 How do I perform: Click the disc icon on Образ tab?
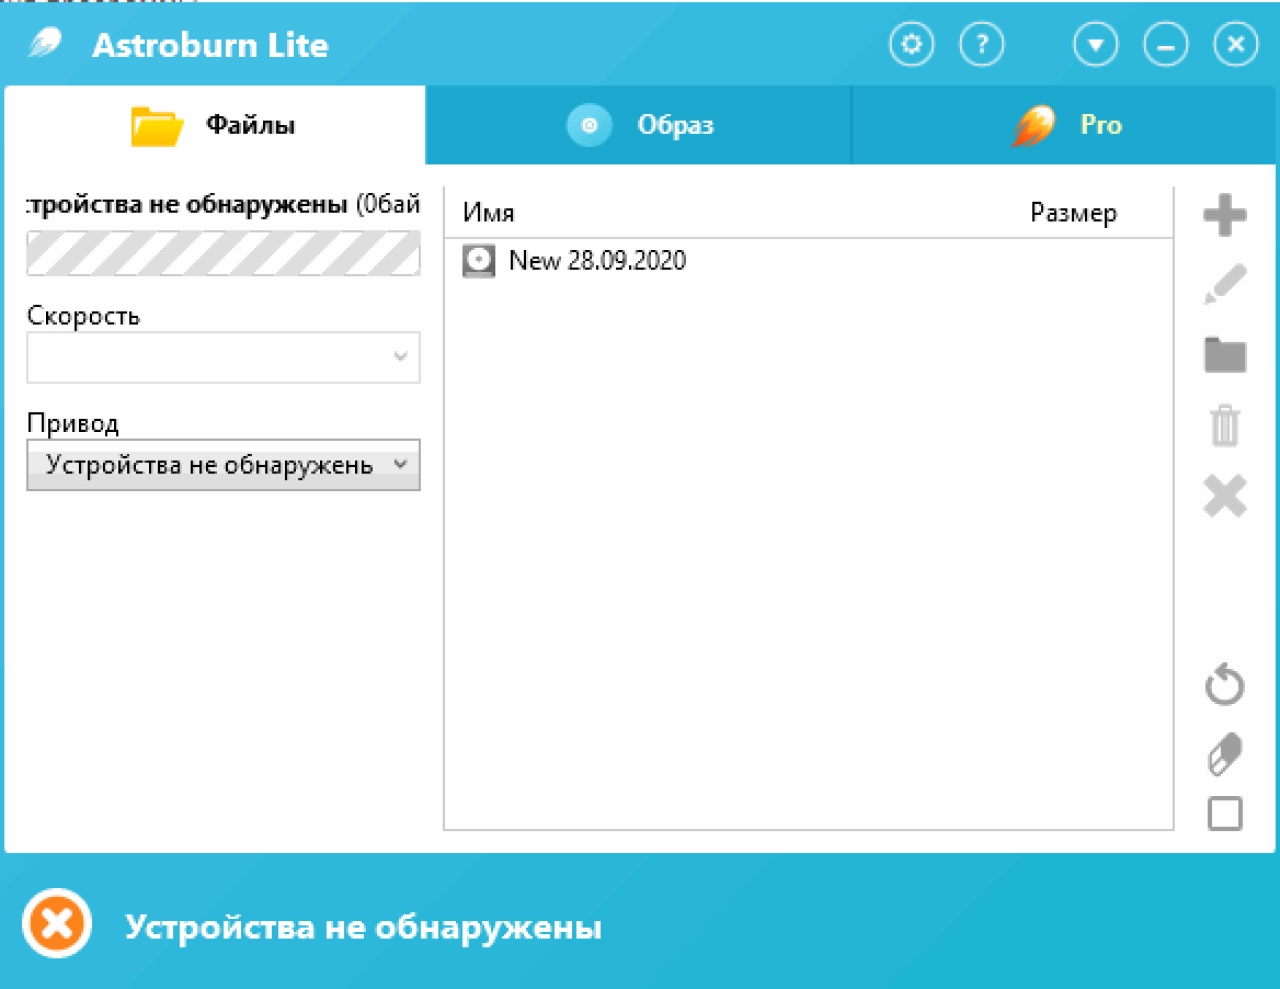click(589, 125)
